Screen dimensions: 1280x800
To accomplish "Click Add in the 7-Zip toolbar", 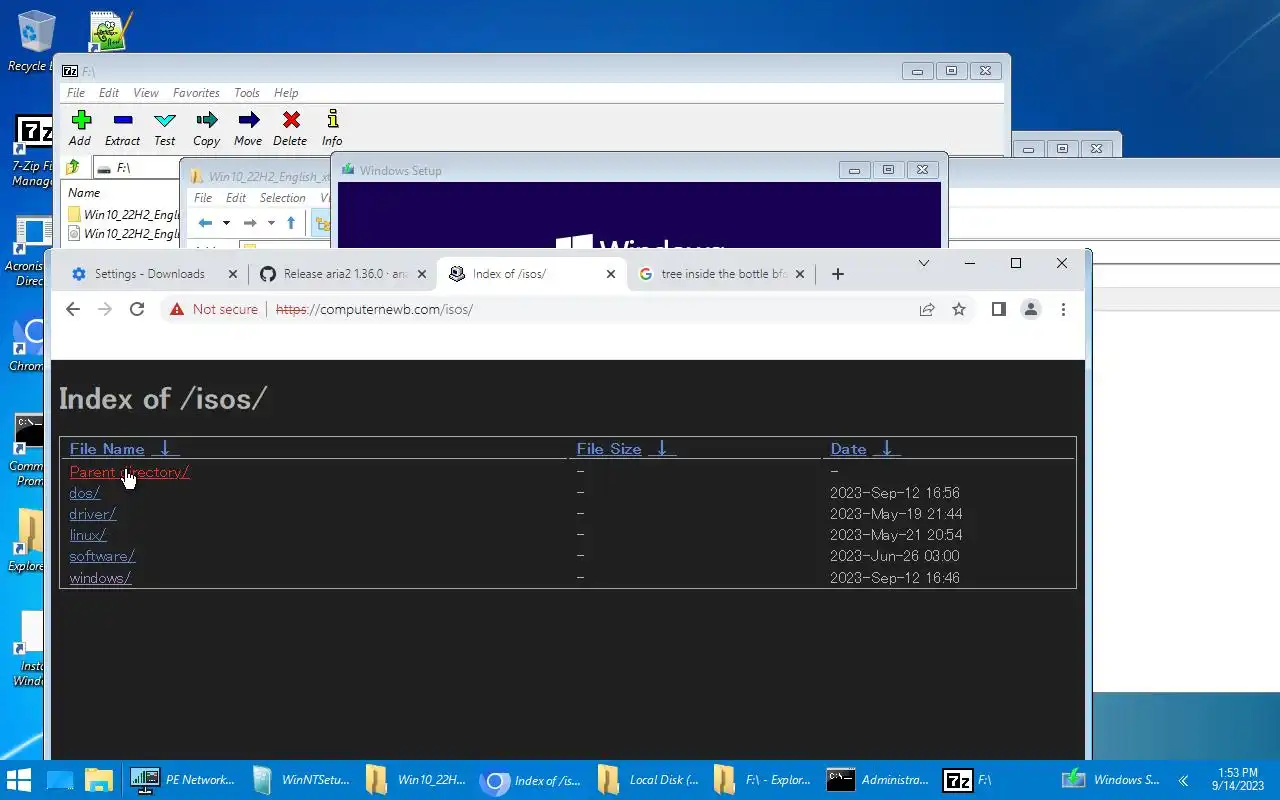I will (x=80, y=128).
